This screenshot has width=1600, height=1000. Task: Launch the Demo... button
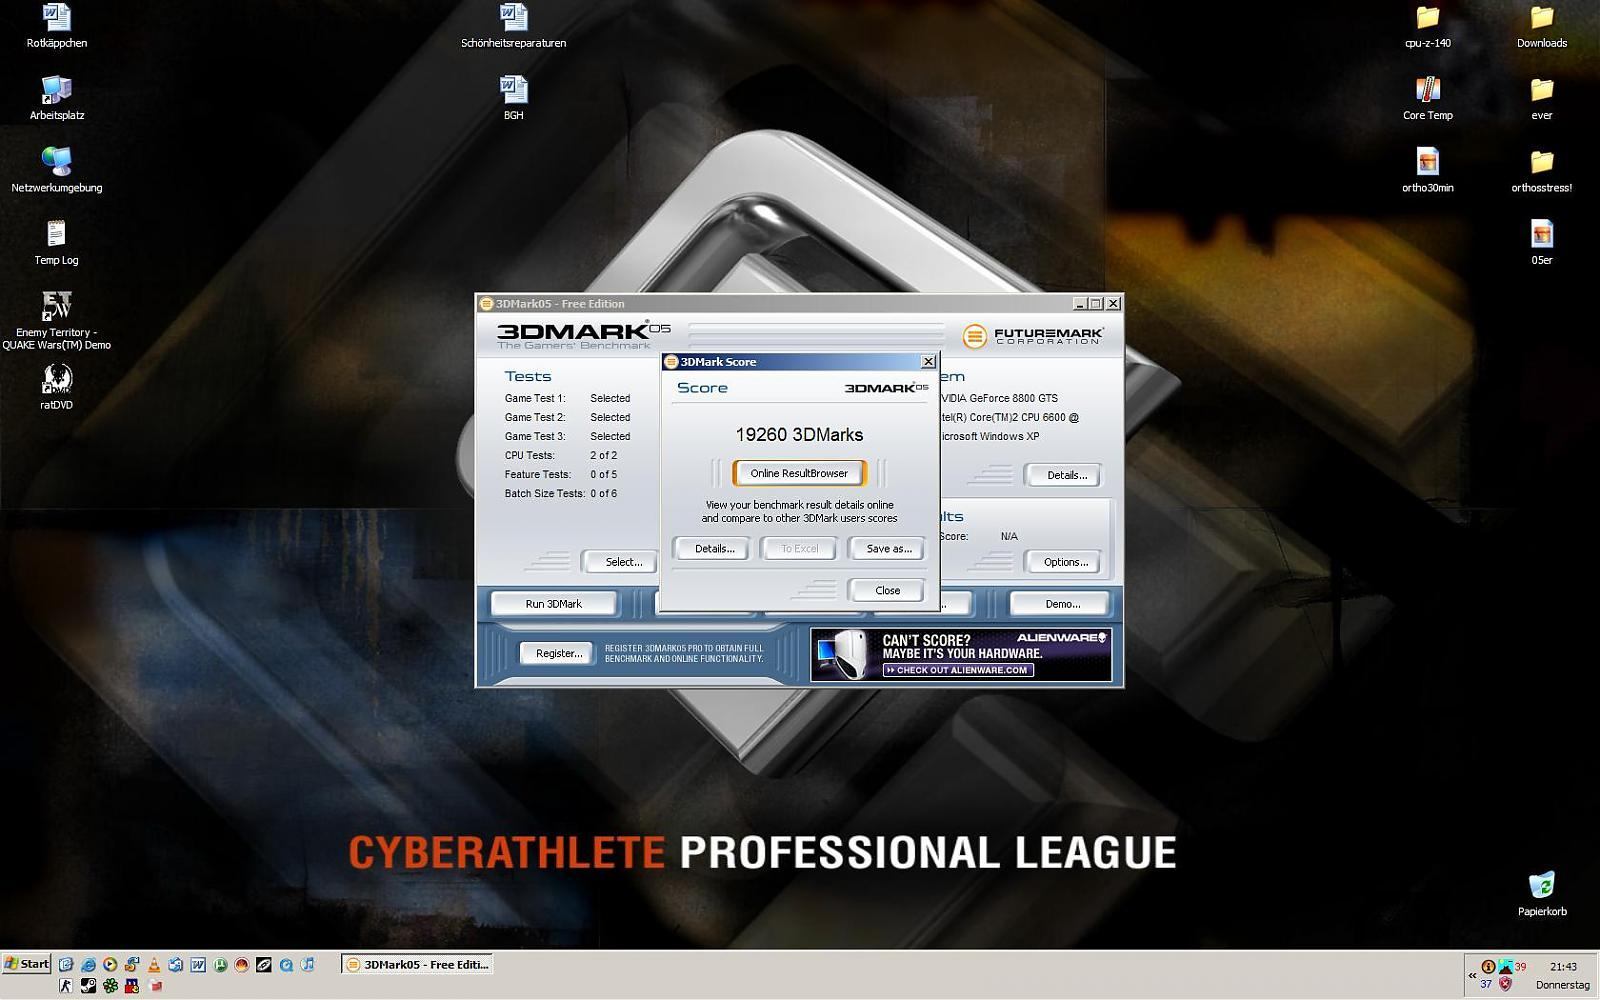click(1062, 604)
